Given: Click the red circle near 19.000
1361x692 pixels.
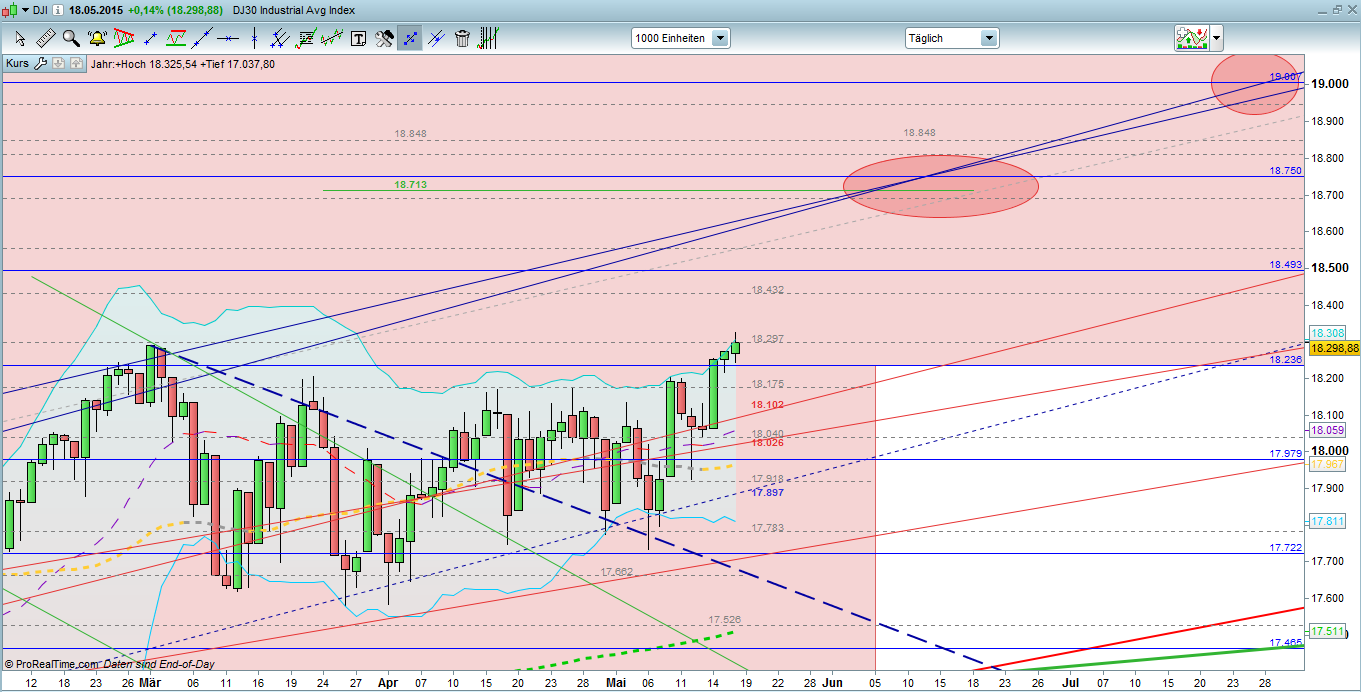Looking at the screenshot, I should tap(1256, 84).
